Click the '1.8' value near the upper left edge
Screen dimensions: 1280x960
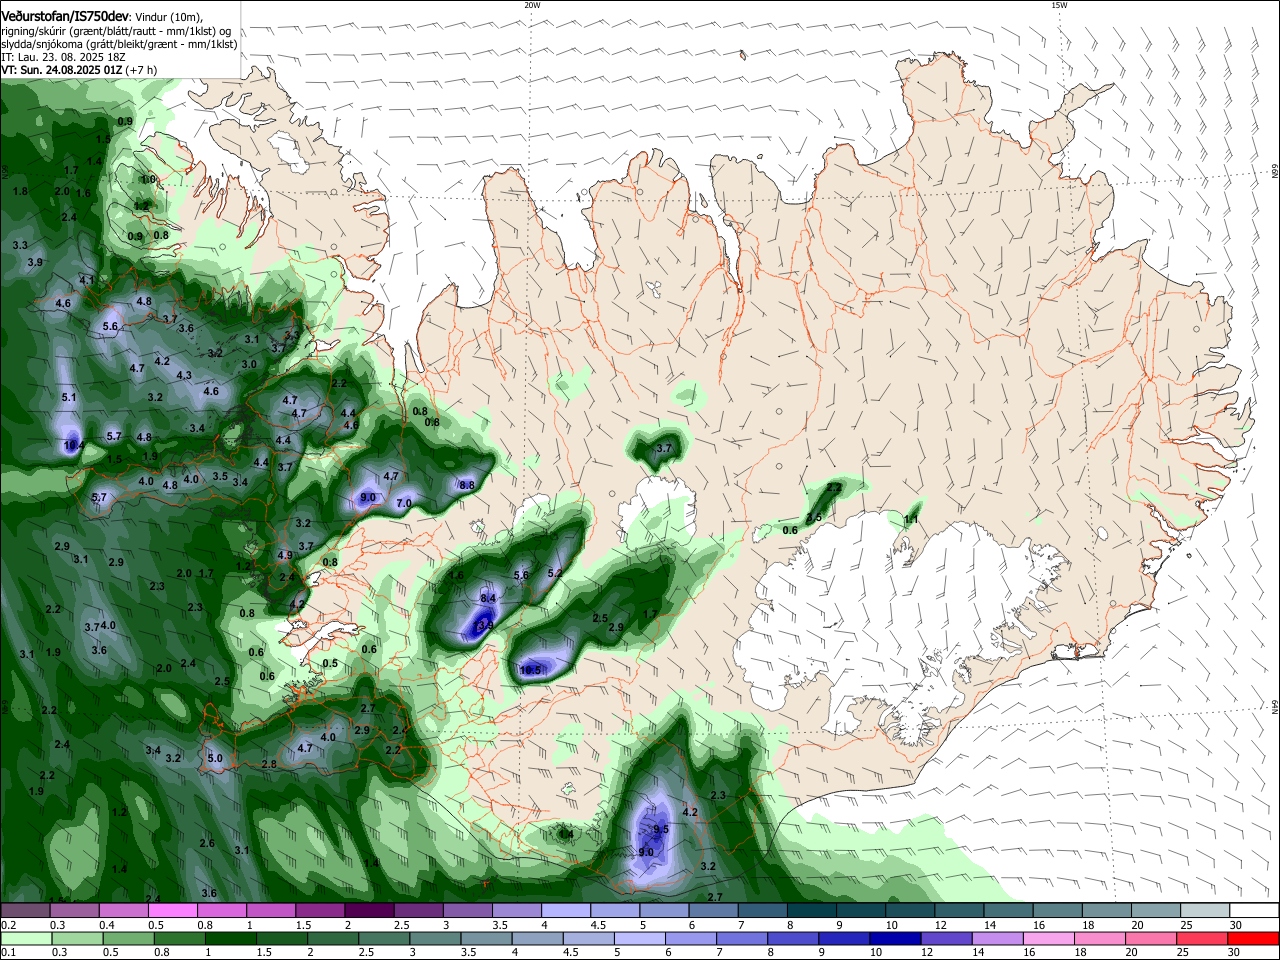(20, 192)
